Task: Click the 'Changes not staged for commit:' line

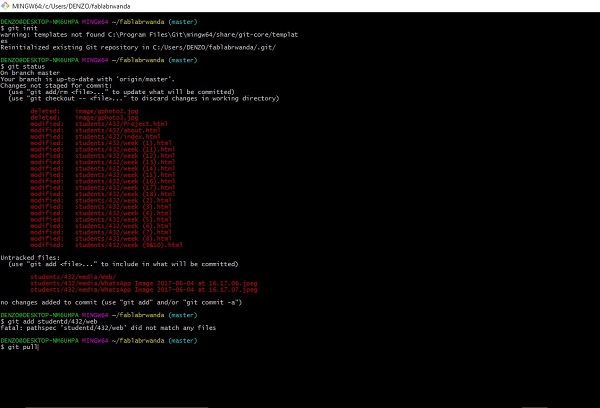Action: (x=56, y=86)
